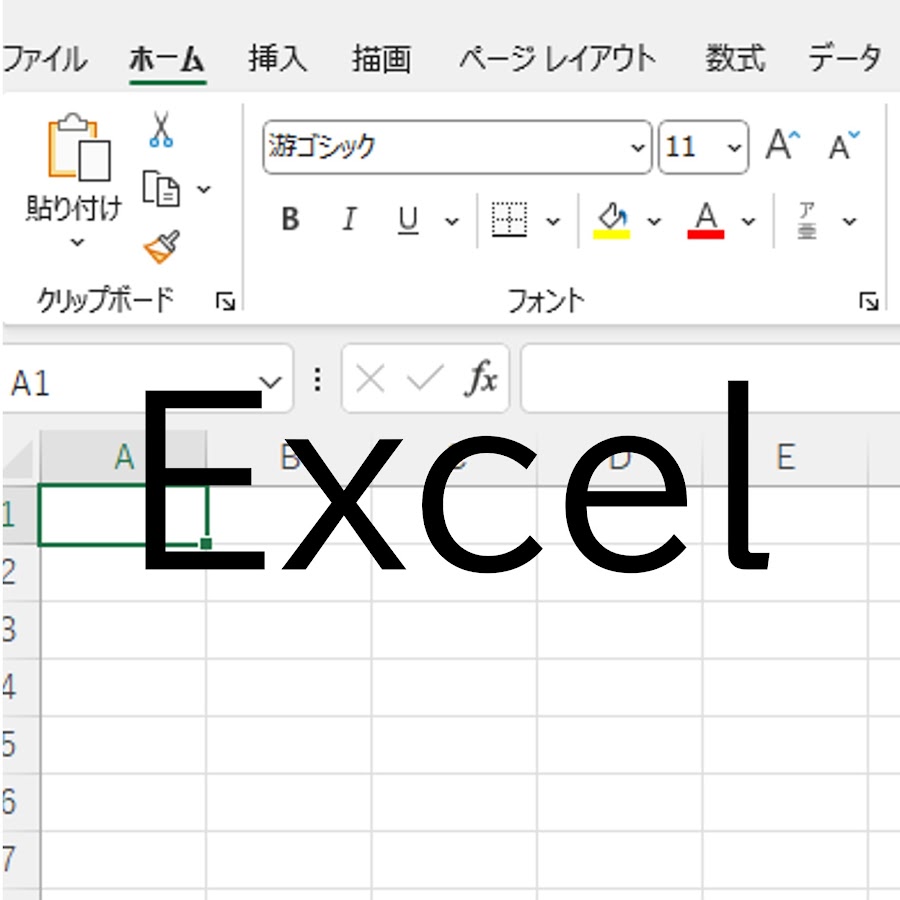Select row 1 header
Viewport: 900px width, 900px height.
[20, 515]
